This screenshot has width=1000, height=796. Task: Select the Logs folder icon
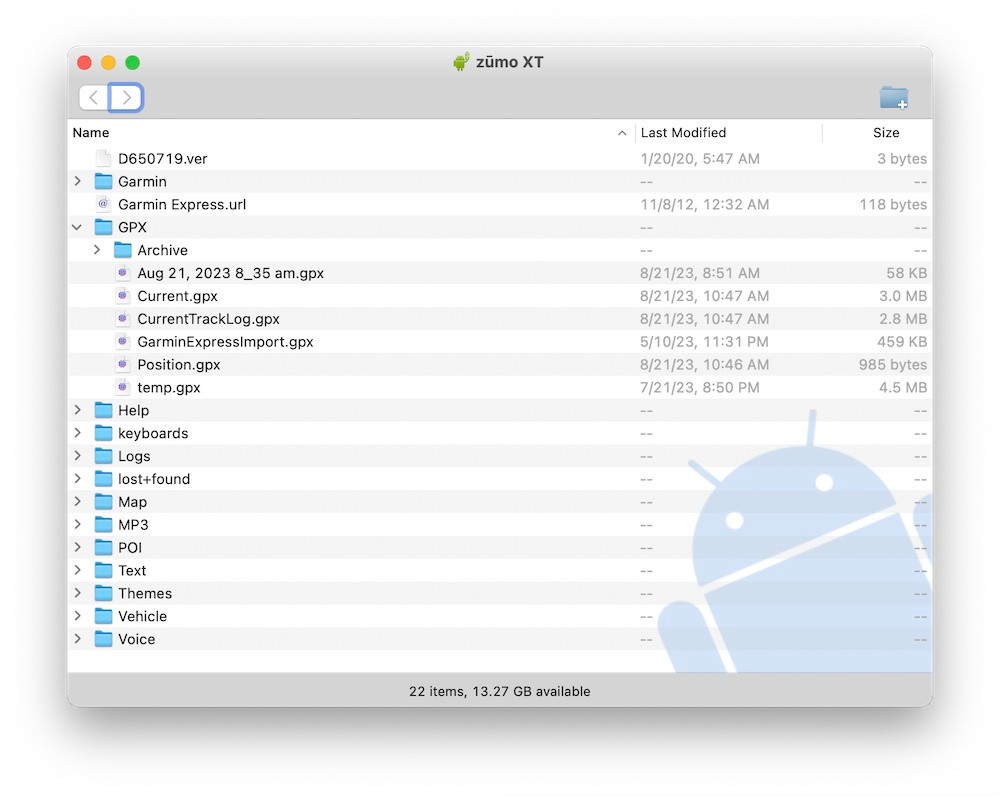103,456
